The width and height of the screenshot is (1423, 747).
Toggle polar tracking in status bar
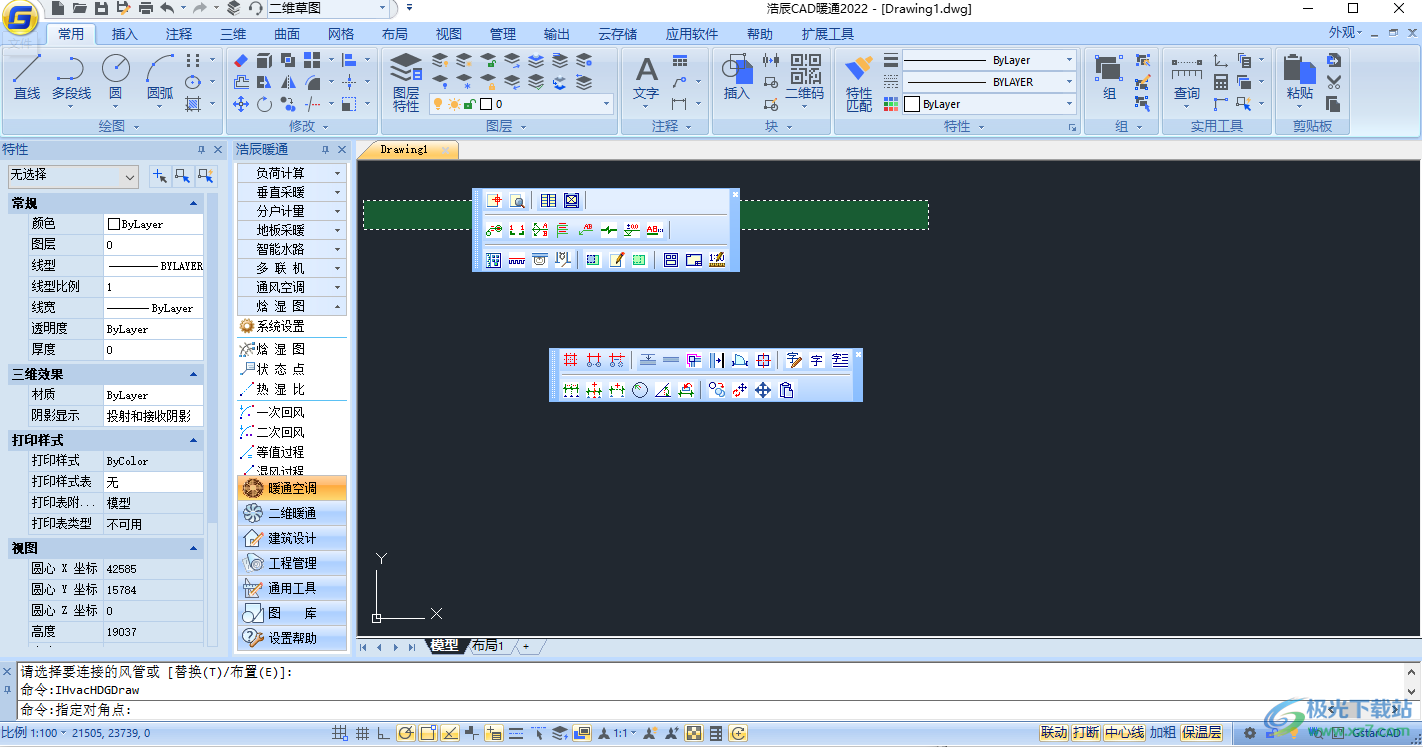[x=406, y=733]
